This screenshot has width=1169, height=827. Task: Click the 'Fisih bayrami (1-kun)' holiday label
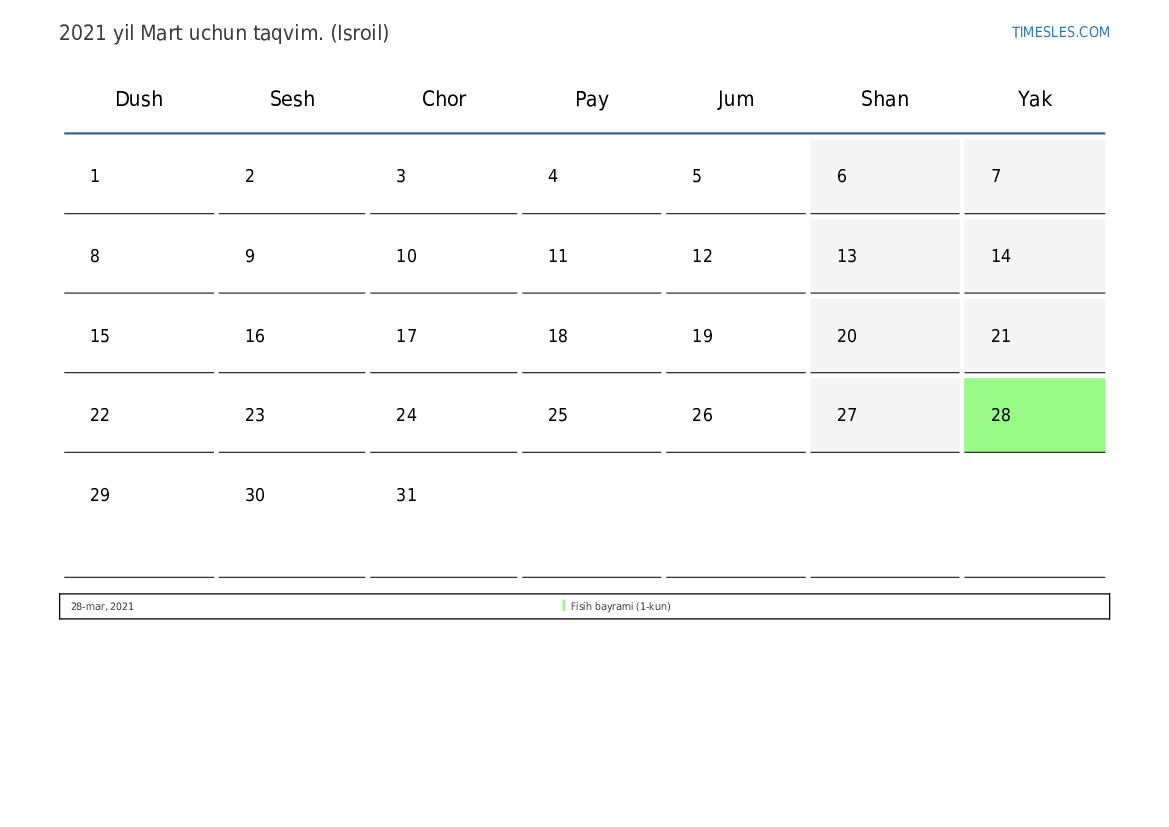[x=620, y=606]
